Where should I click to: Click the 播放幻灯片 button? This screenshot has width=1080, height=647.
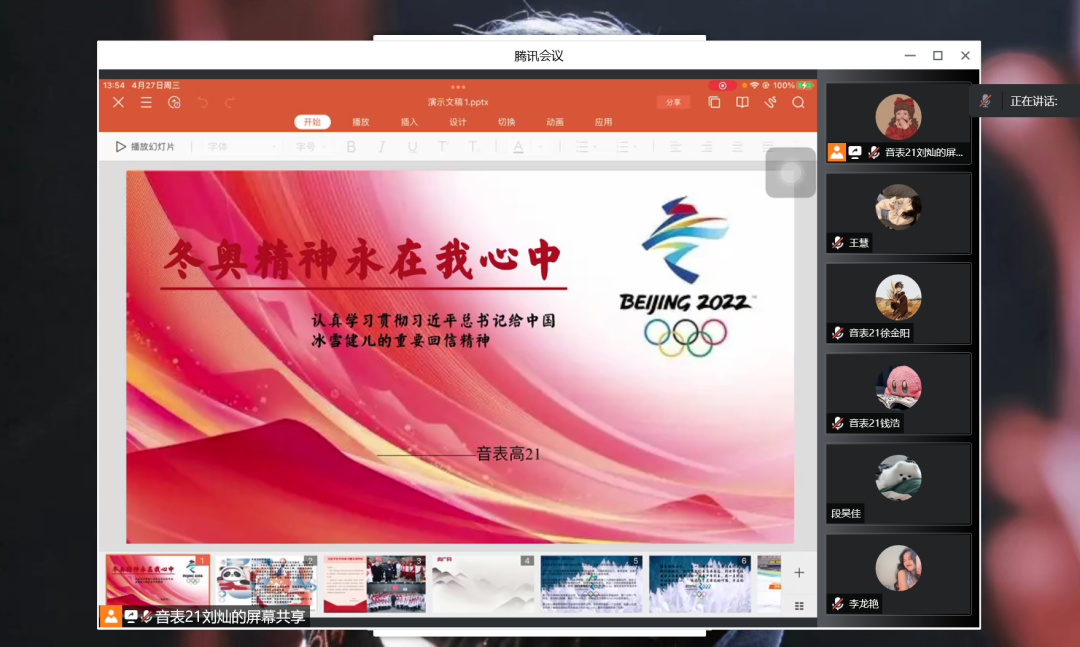(145, 147)
